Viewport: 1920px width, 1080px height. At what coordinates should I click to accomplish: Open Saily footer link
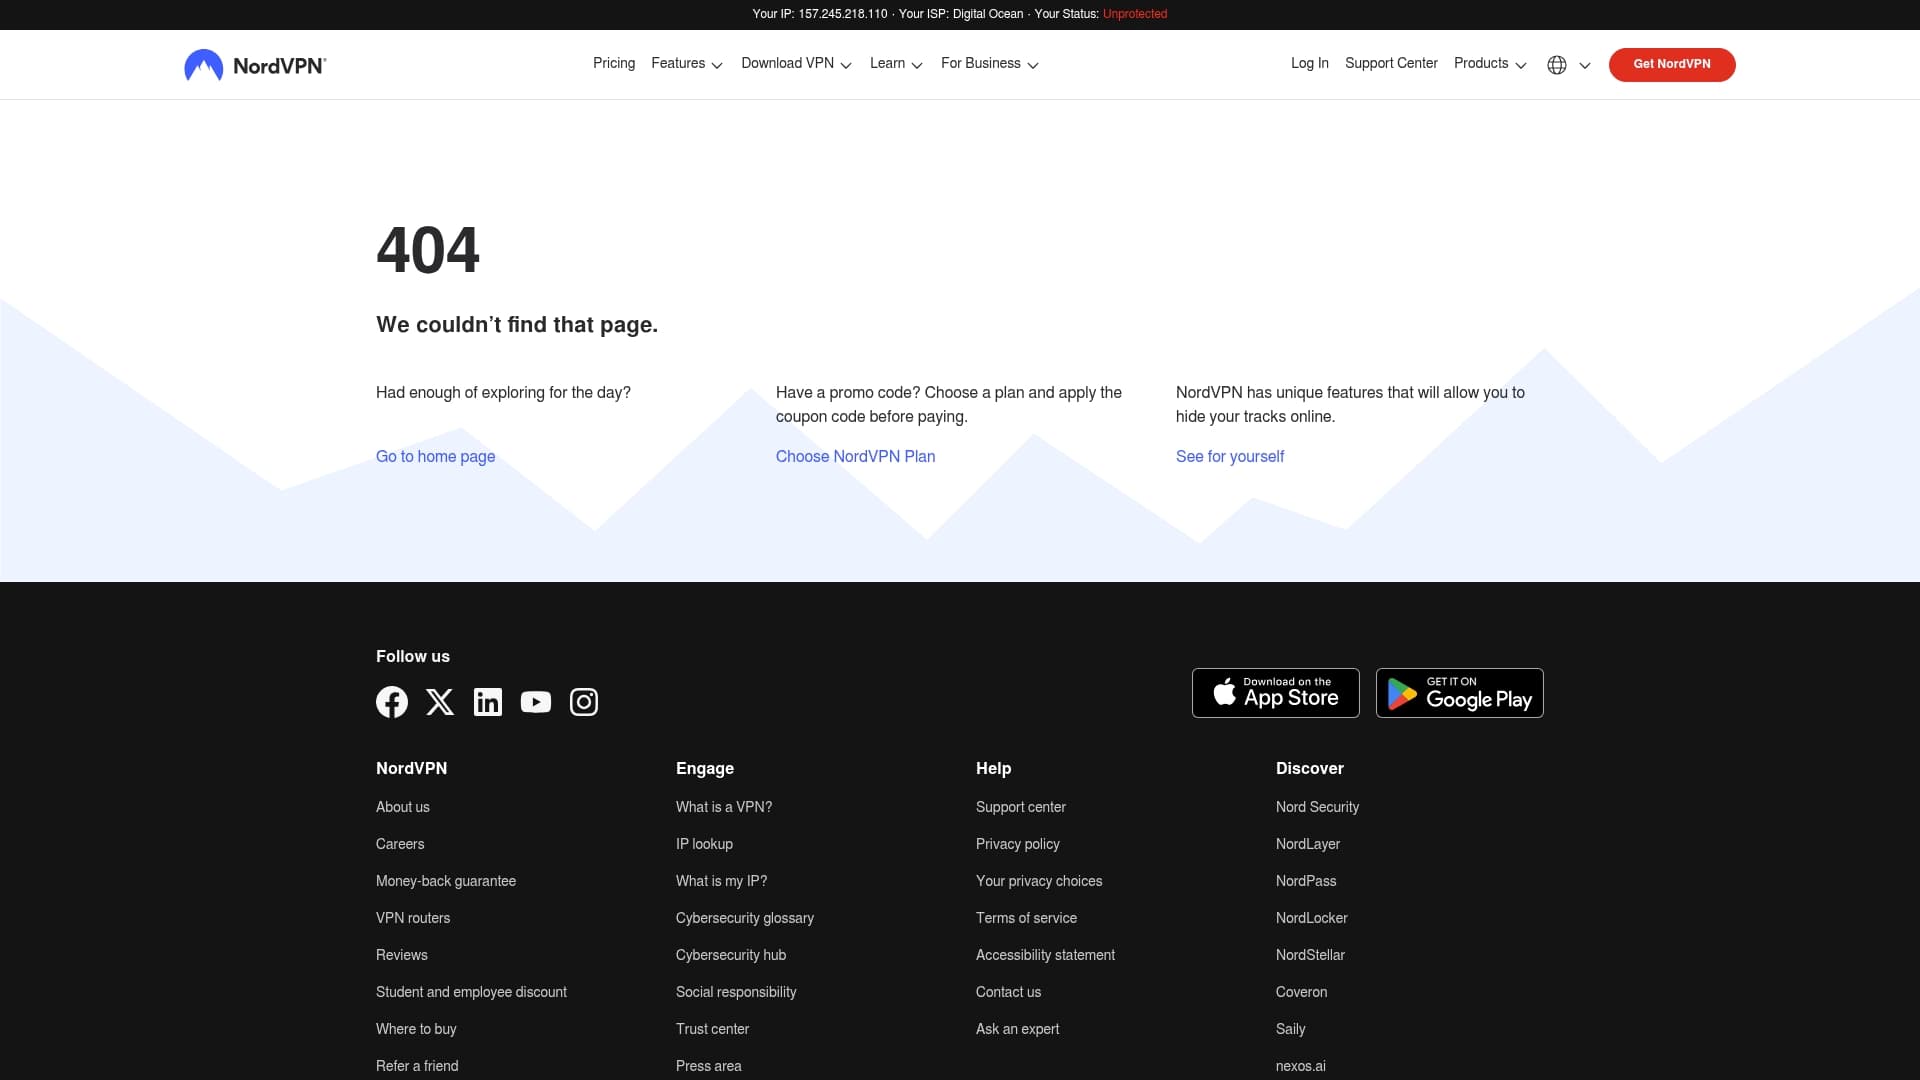pos(1291,1029)
